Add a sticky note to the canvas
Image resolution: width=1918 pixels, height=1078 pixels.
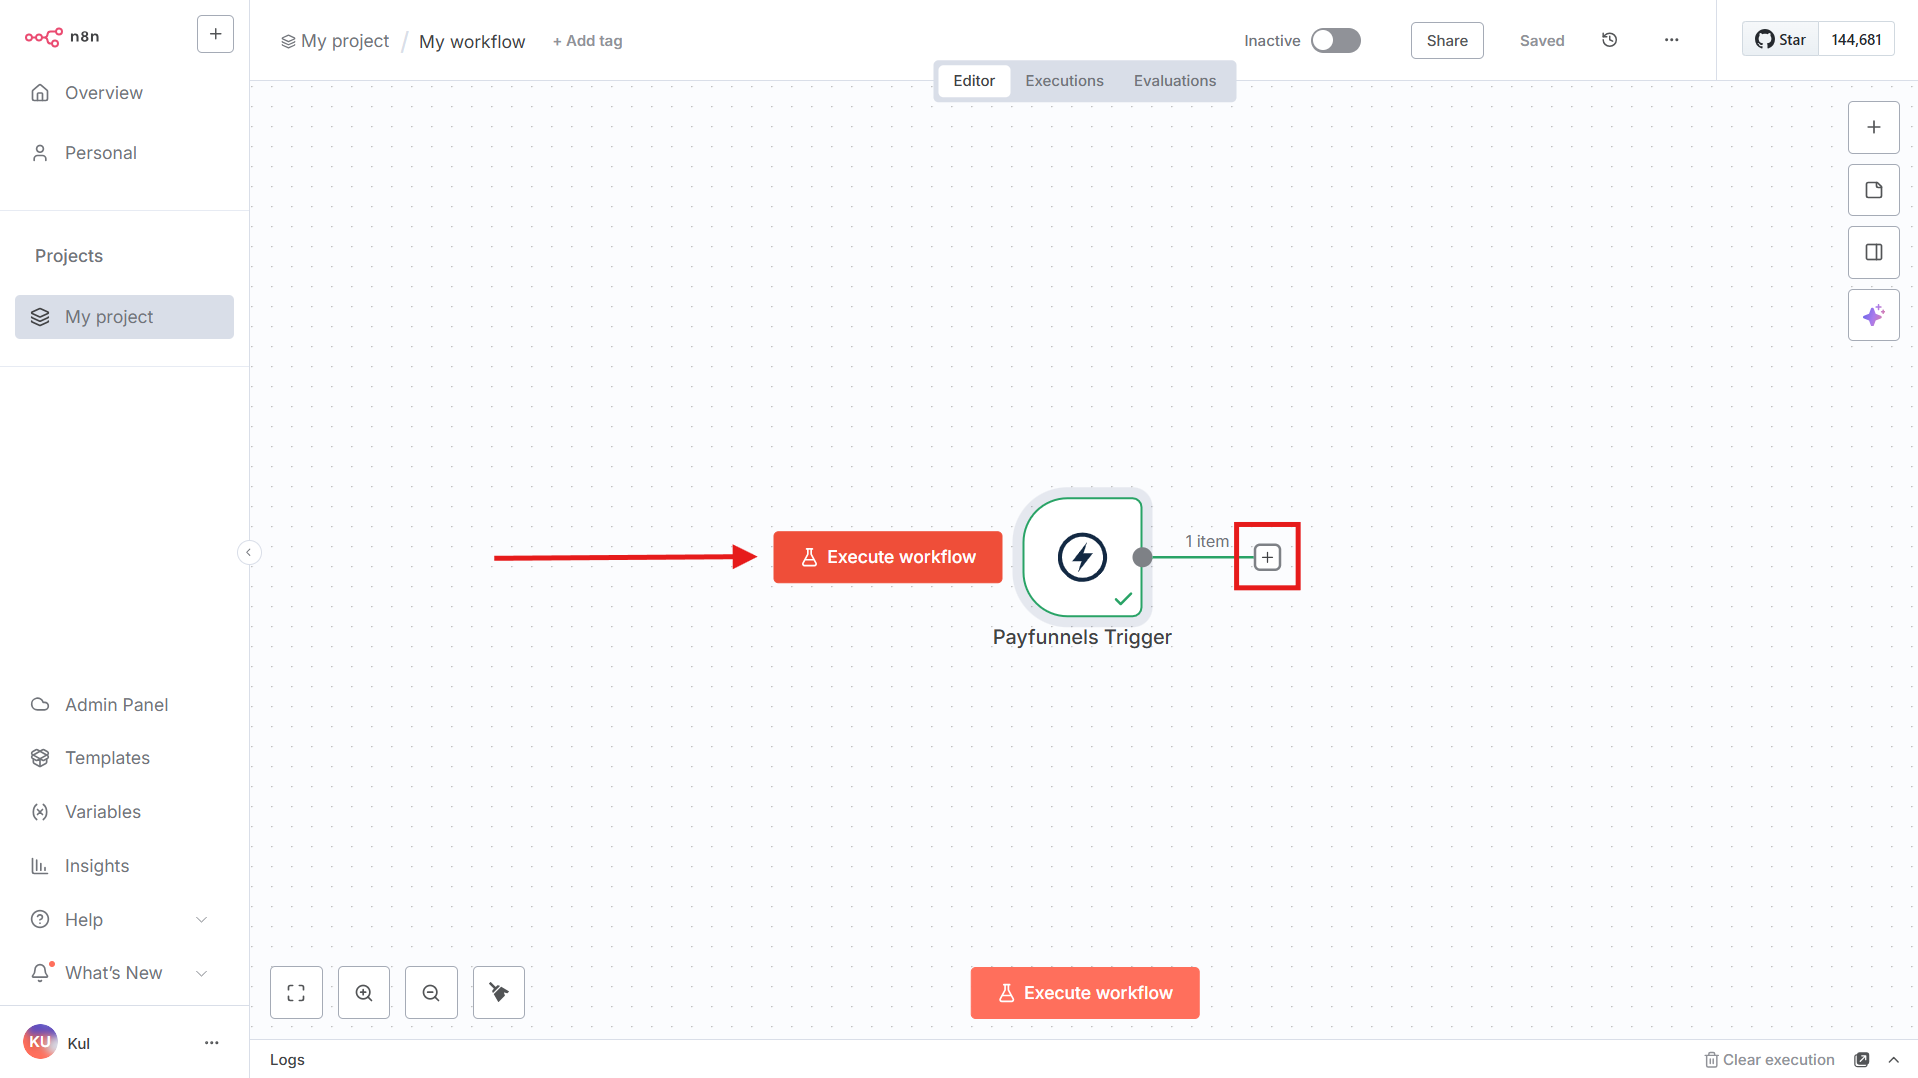[x=1874, y=190]
